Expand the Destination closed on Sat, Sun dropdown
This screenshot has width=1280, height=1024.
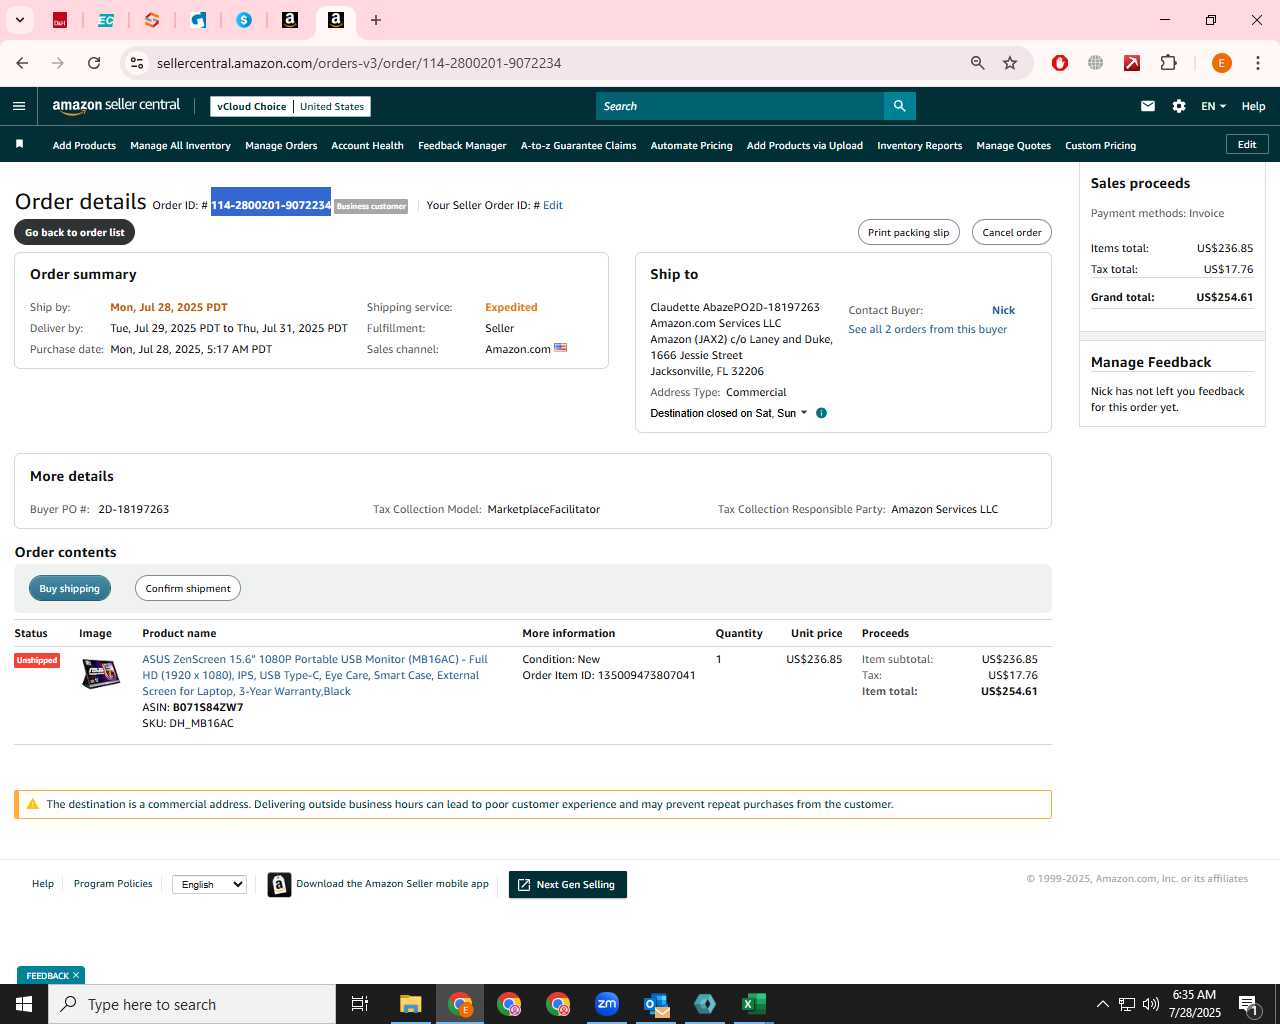click(728, 413)
